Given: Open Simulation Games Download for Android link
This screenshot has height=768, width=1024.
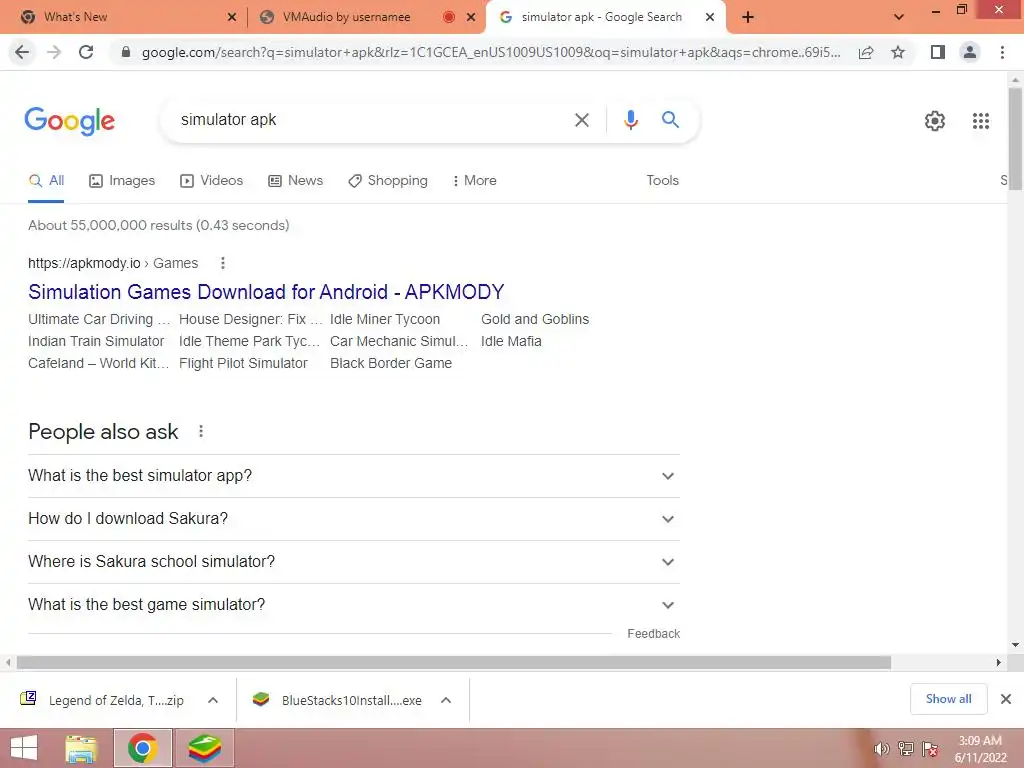Looking at the screenshot, I should pyautogui.click(x=266, y=292).
